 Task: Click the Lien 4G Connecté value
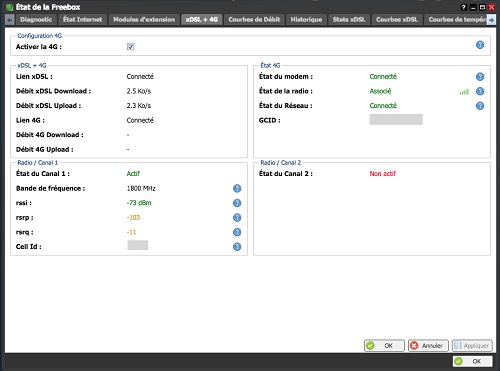pyautogui.click(x=140, y=120)
